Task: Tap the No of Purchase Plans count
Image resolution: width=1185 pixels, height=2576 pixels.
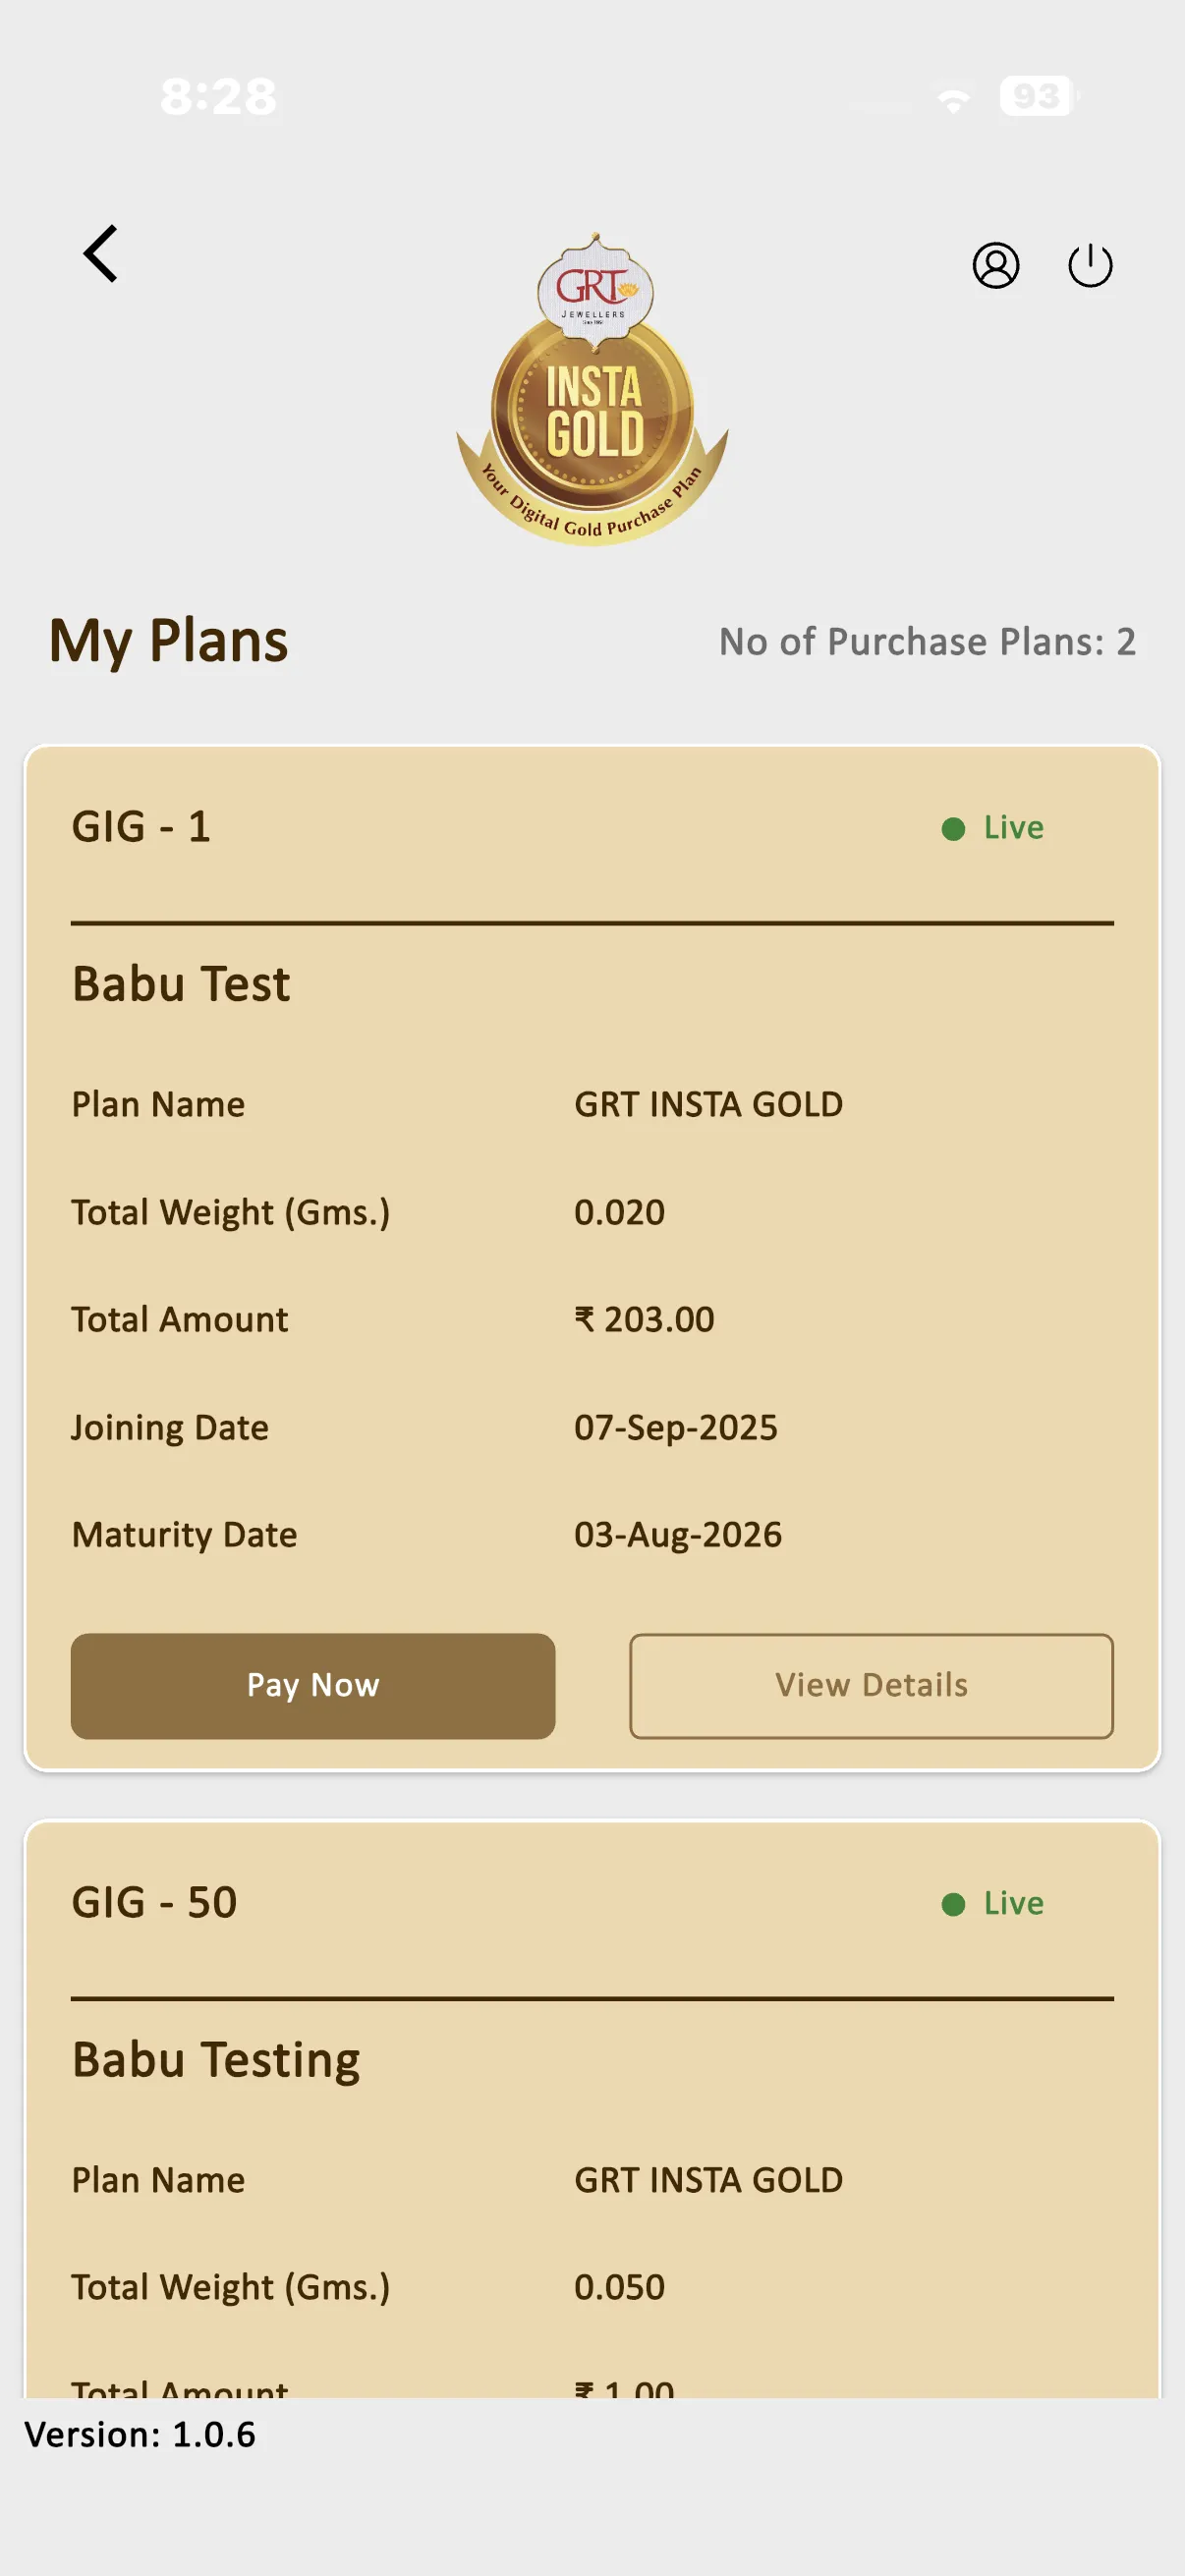Action: [926, 642]
